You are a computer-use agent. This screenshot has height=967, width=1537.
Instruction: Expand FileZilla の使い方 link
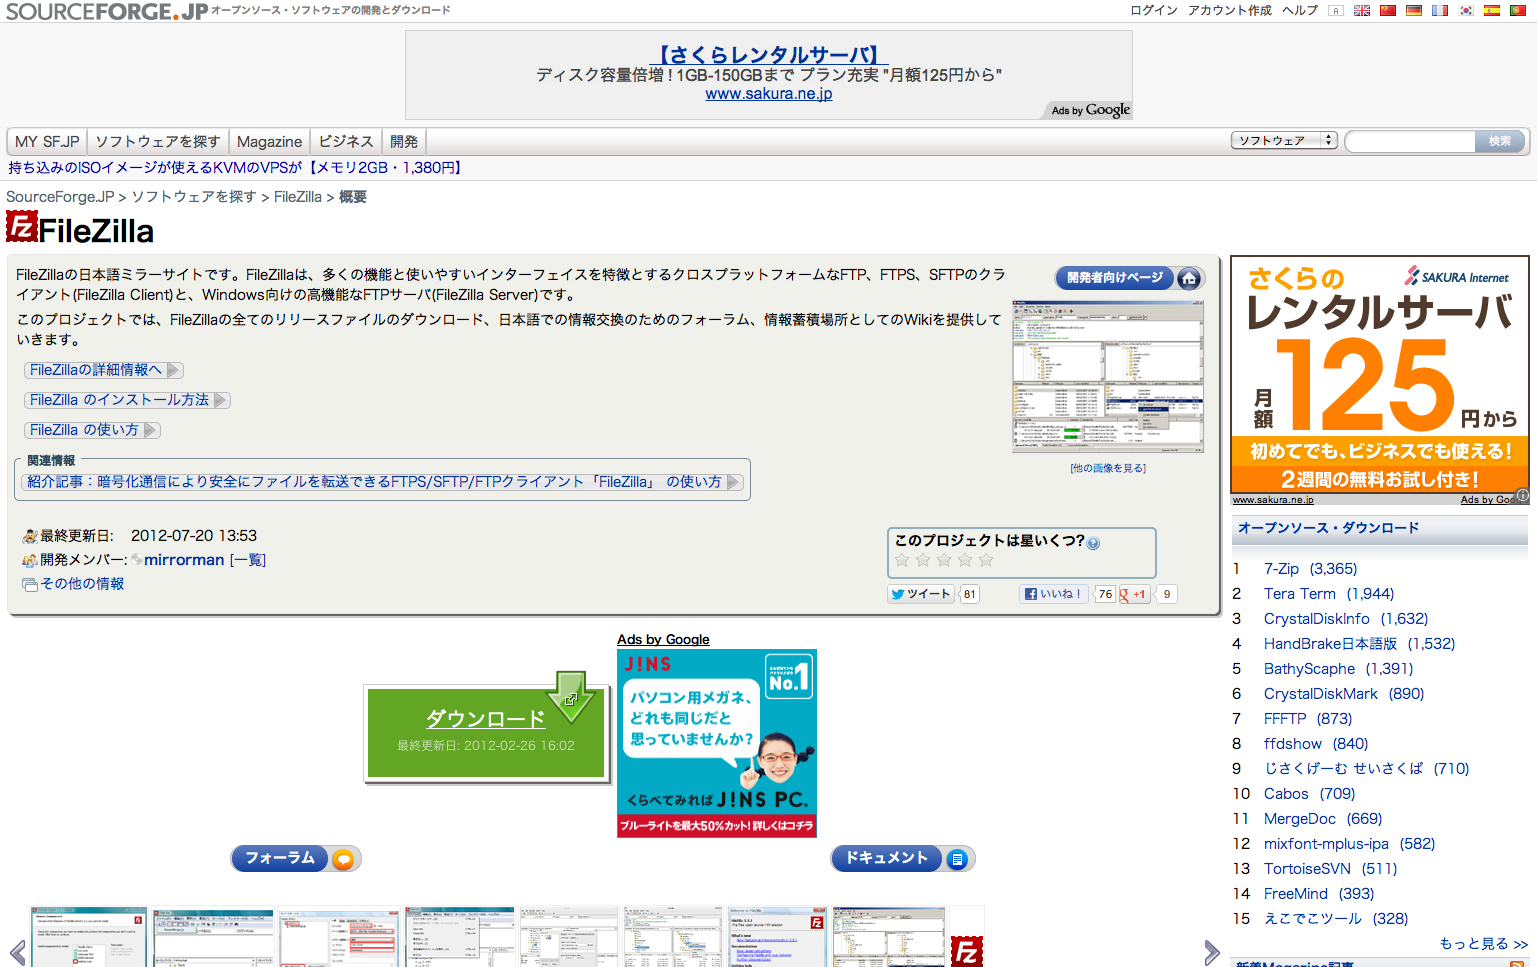coord(92,430)
